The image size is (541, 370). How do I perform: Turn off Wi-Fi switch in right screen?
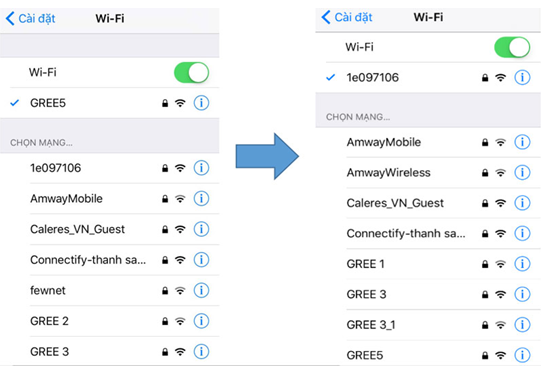point(512,47)
